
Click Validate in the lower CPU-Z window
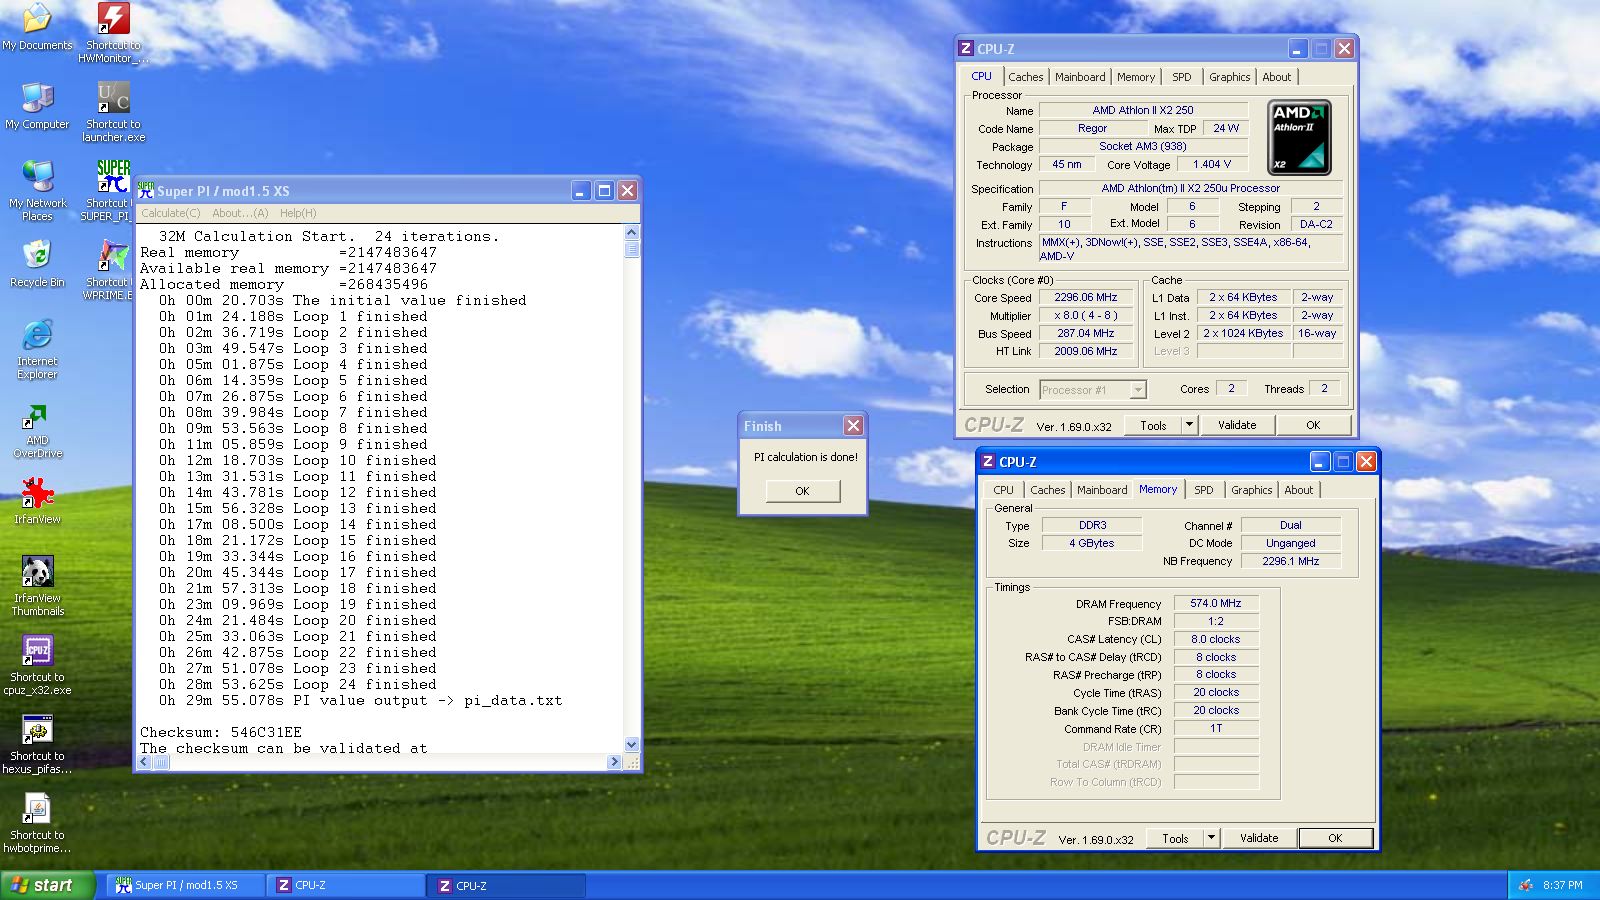pos(1259,838)
